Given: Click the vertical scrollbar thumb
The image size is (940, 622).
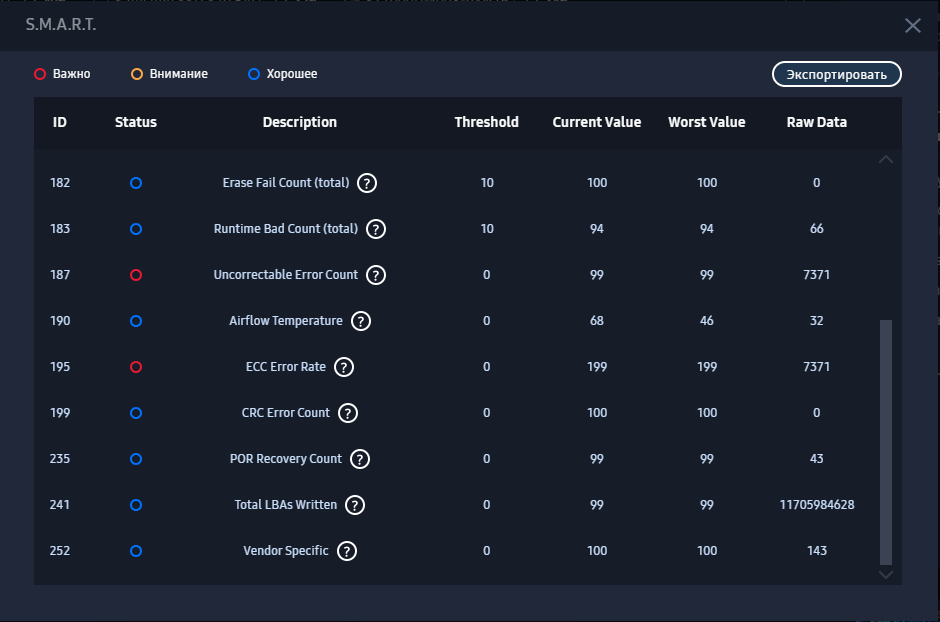Looking at the screenshot, I should (885, 440).
